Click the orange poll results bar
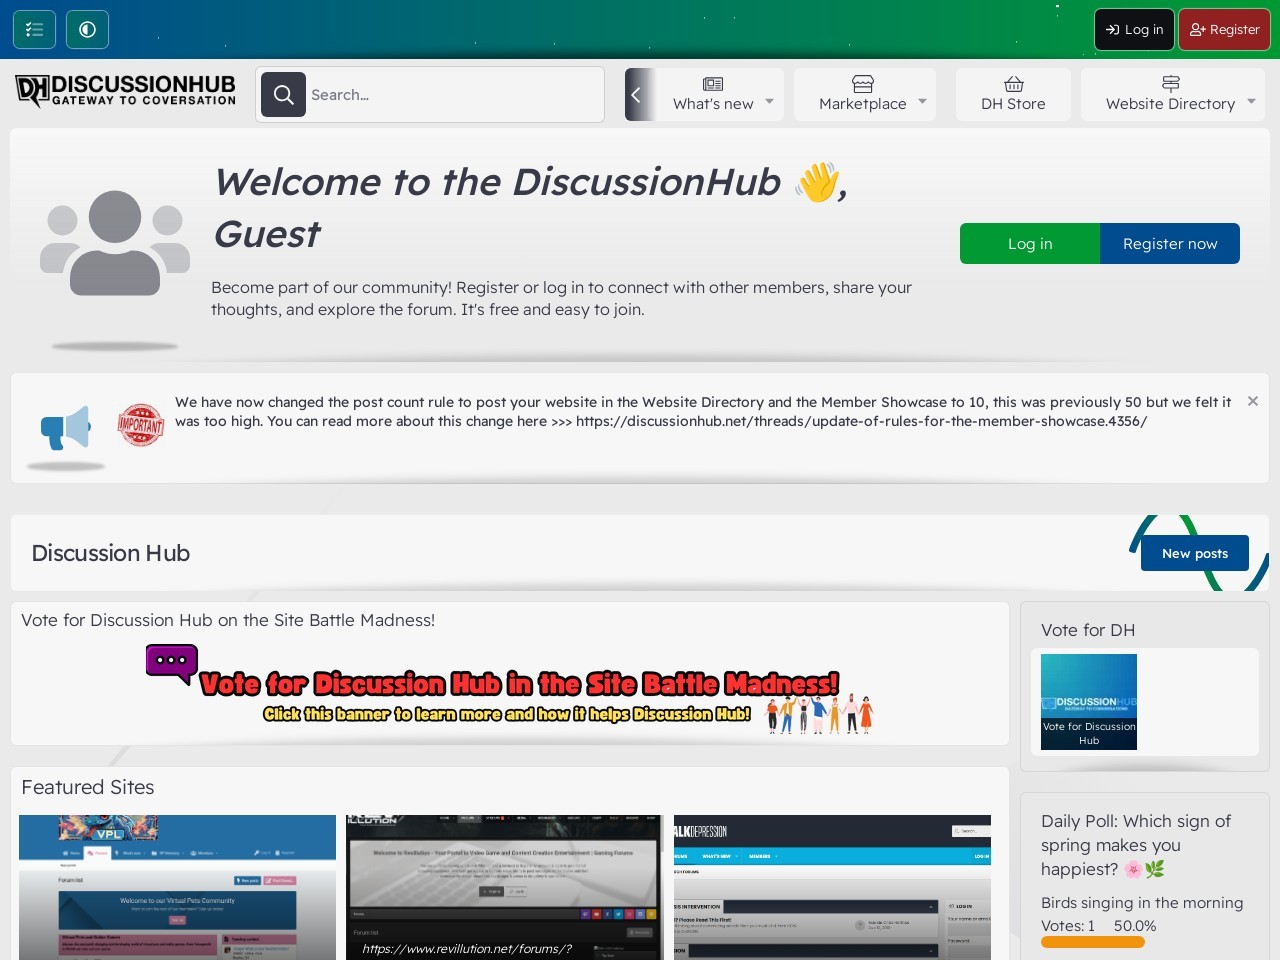The height and width of the screenshot is (960, 1280). pyautogui.click(x=1092, y=942)
